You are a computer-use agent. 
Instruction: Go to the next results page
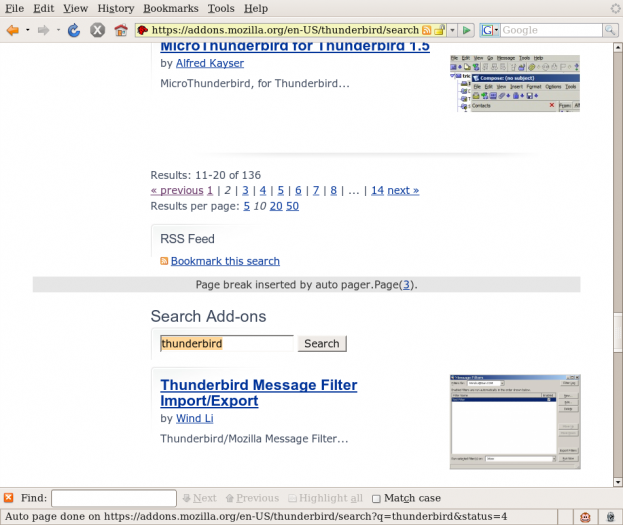click(x=403, y=190)
